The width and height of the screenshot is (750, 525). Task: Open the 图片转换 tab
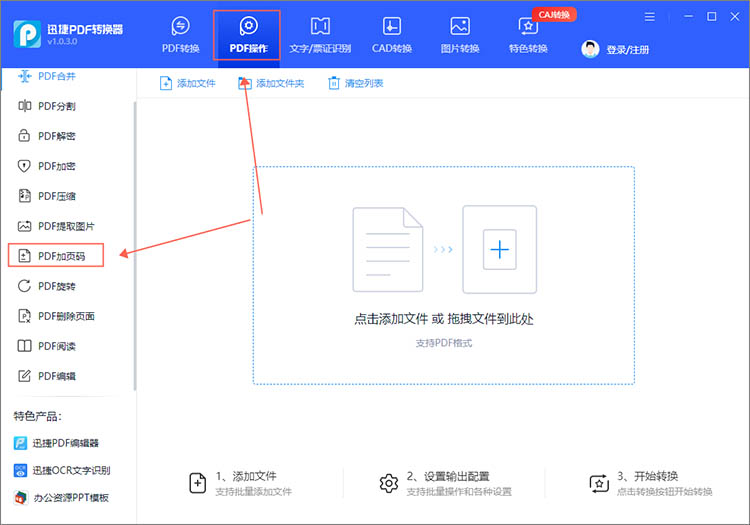pyautogui.click(x=460, y=35)
